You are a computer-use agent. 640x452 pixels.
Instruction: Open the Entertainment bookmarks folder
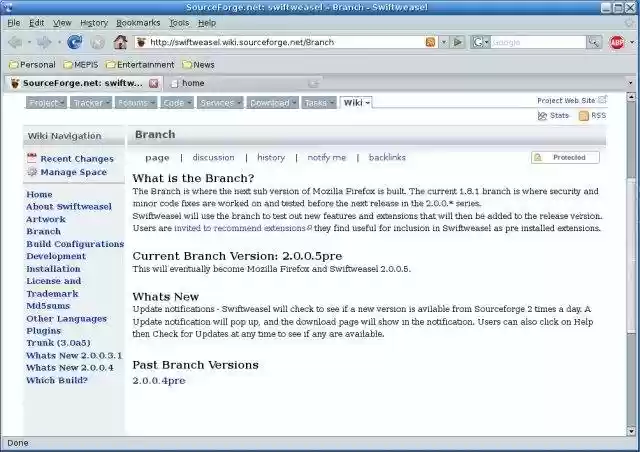[140, 65]
